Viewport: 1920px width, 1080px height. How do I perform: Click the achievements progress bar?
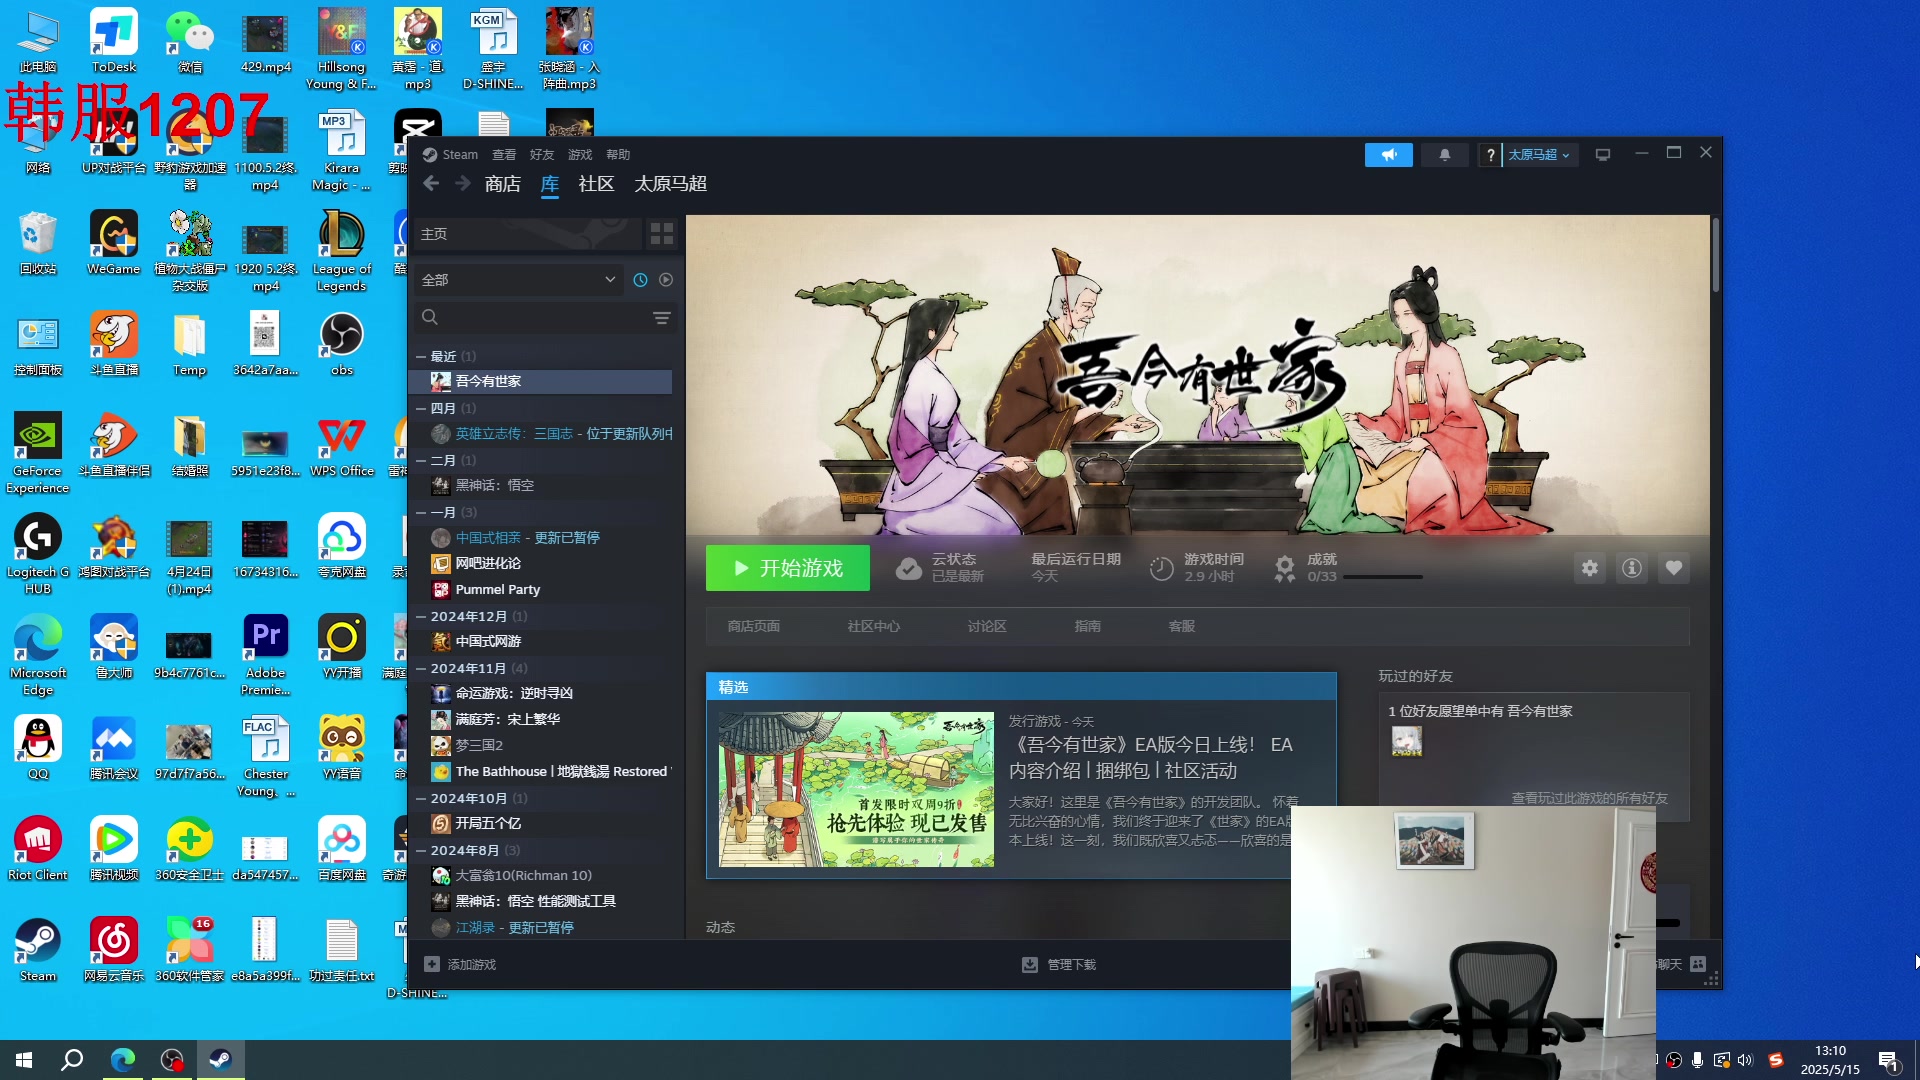[x=1382, y=577]
